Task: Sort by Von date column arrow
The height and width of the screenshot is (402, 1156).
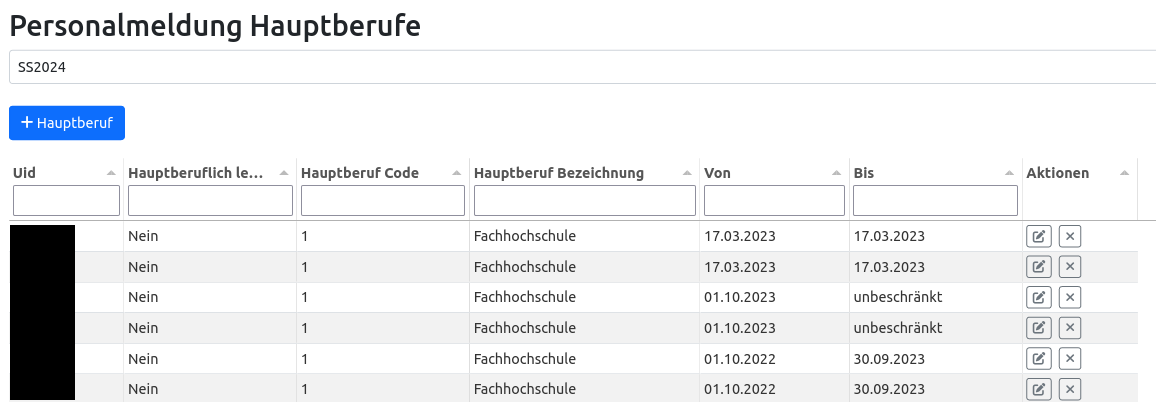Action: pyautogui.click(x=836, y=173)
